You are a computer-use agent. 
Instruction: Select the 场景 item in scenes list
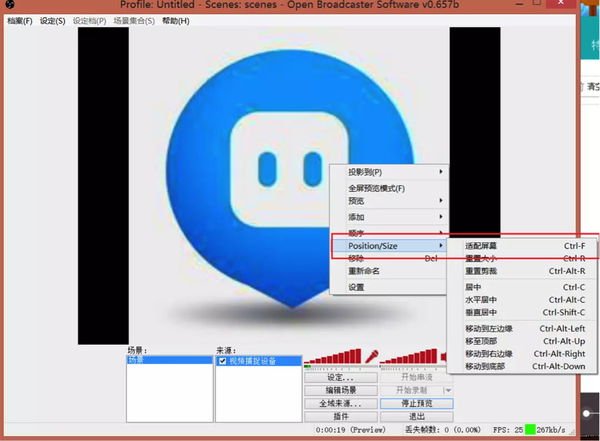click(170, 360)
